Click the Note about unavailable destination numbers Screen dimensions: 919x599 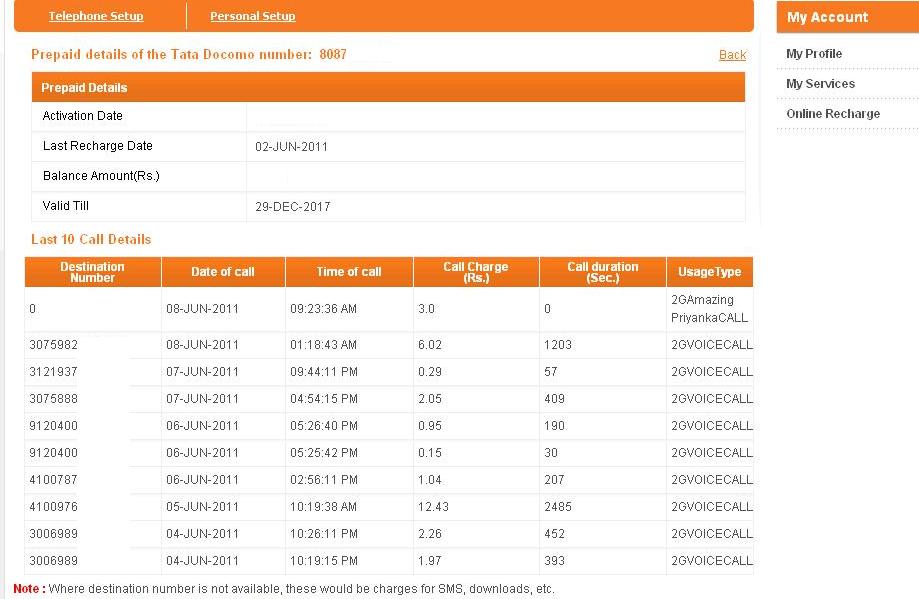tap(284, 588)
